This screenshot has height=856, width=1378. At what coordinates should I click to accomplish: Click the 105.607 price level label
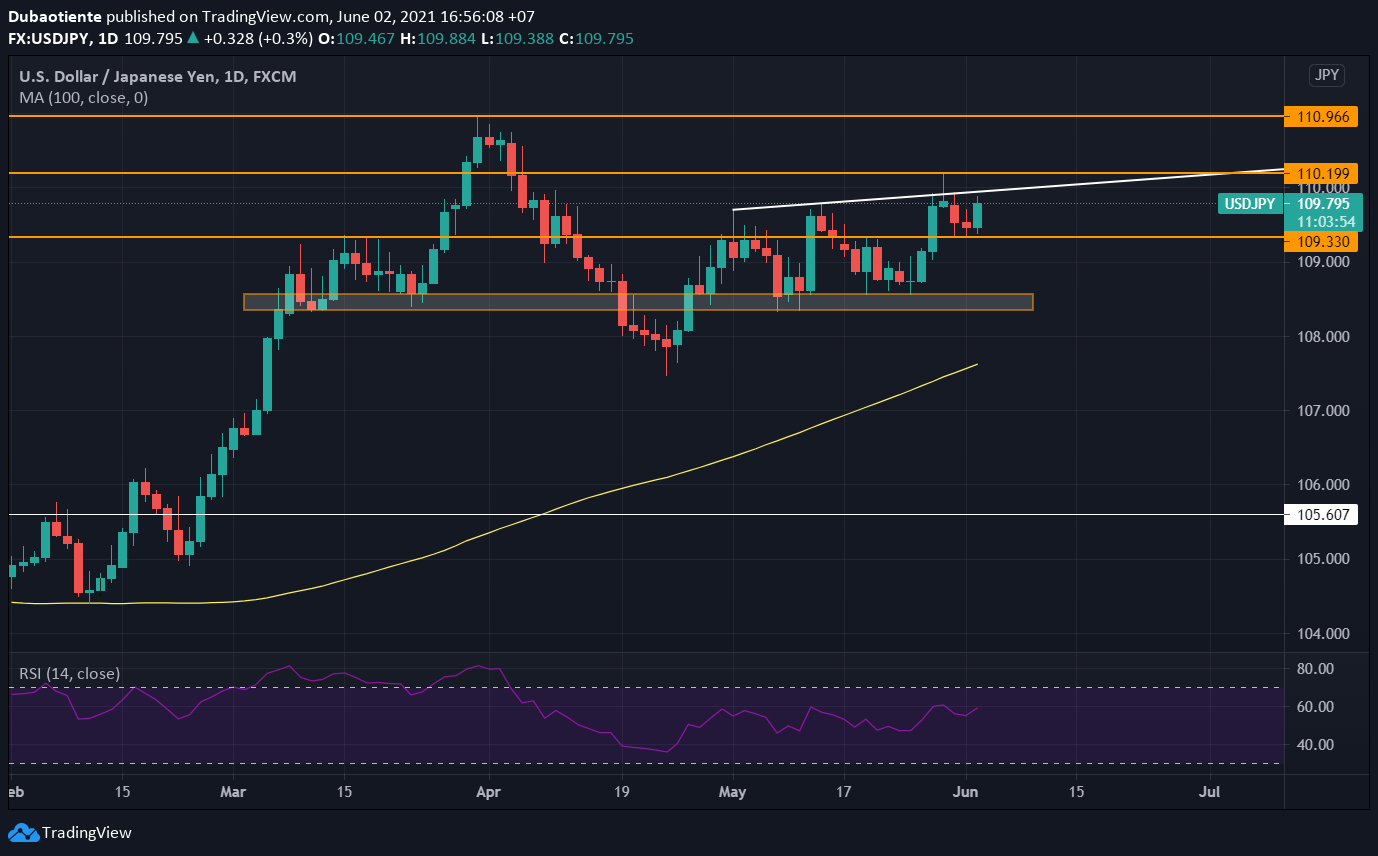point(1321,515)
